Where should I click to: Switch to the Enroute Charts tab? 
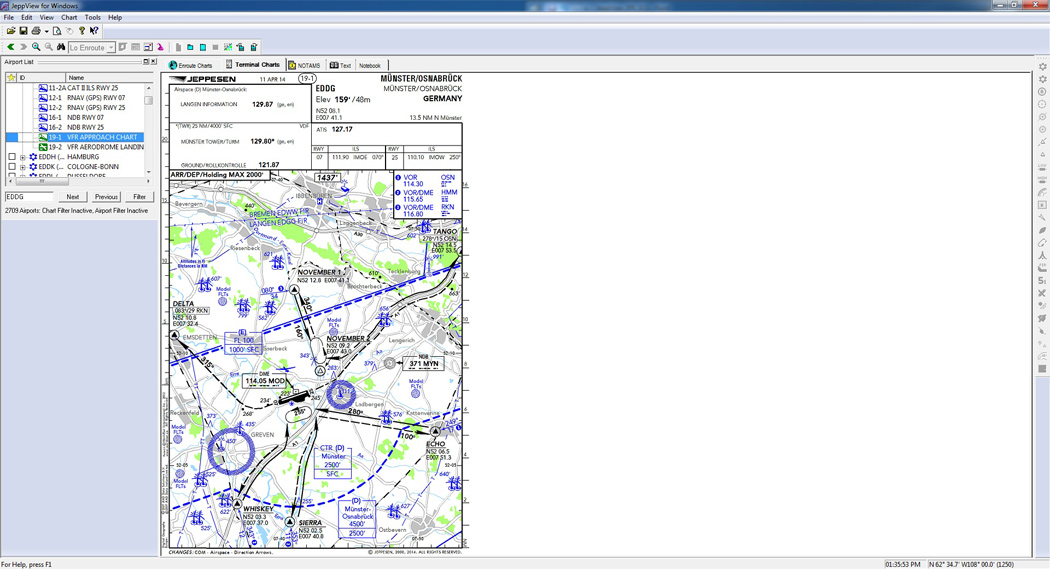[x=191, y=66]
